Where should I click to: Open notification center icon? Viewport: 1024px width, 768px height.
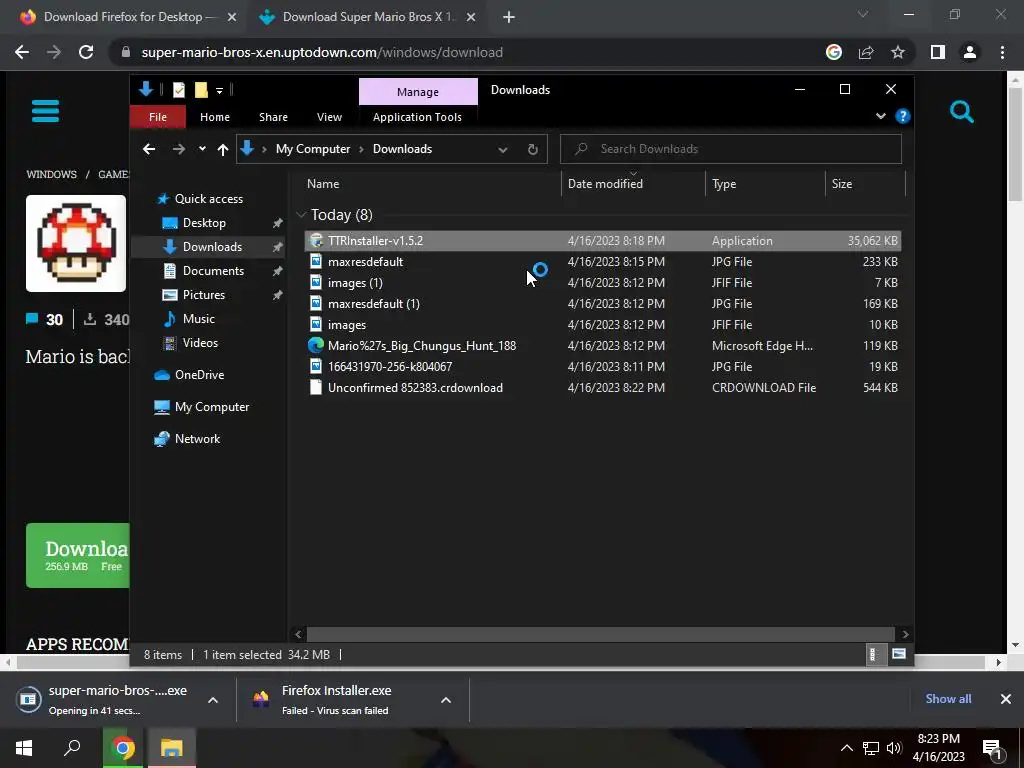[993, 748]
